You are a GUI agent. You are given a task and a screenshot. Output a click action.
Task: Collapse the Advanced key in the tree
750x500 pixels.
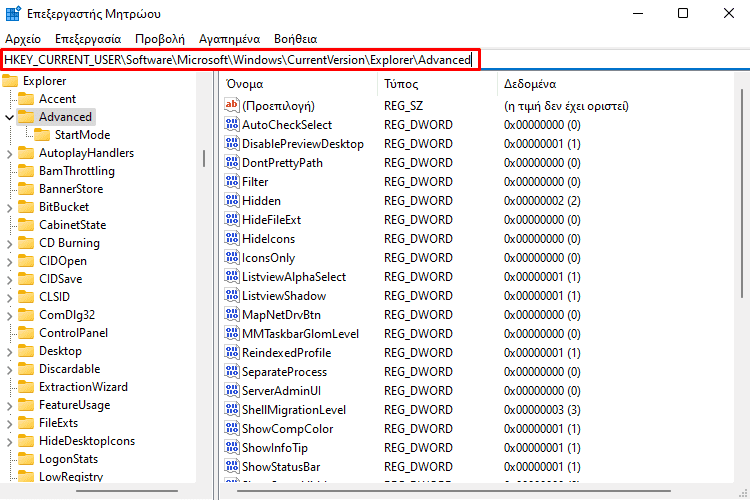pyautogui.click(x=9, y=117)
